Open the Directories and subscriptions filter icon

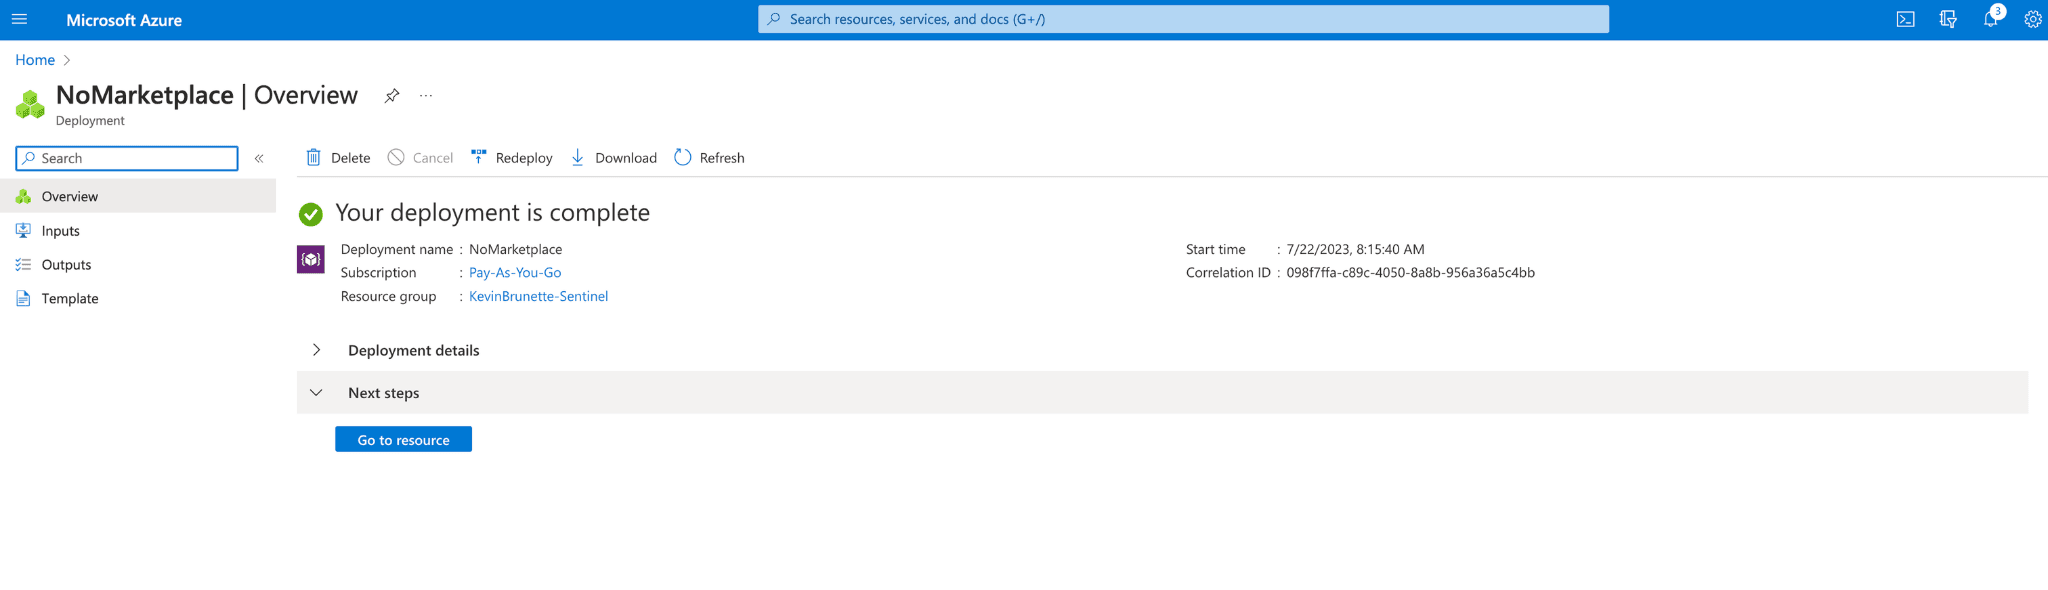coord(1947,19)
